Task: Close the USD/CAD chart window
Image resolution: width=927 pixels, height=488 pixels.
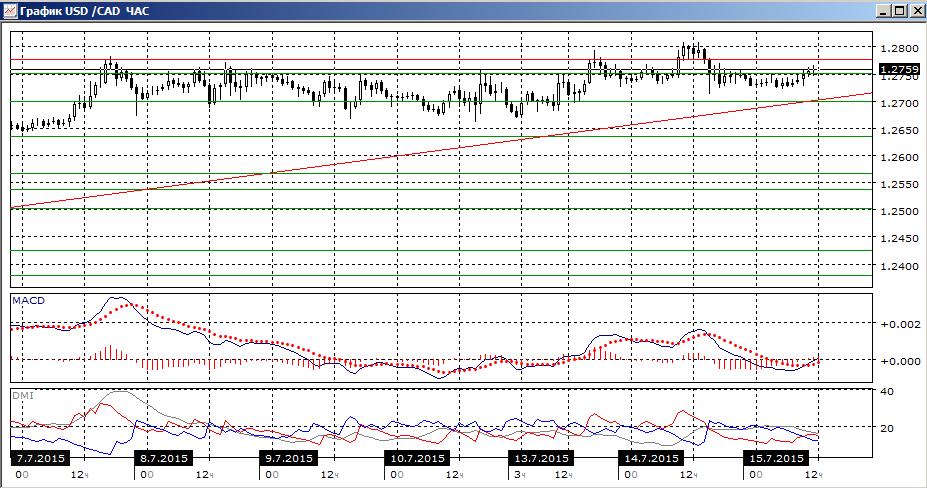Action: [x=914, y=11]
